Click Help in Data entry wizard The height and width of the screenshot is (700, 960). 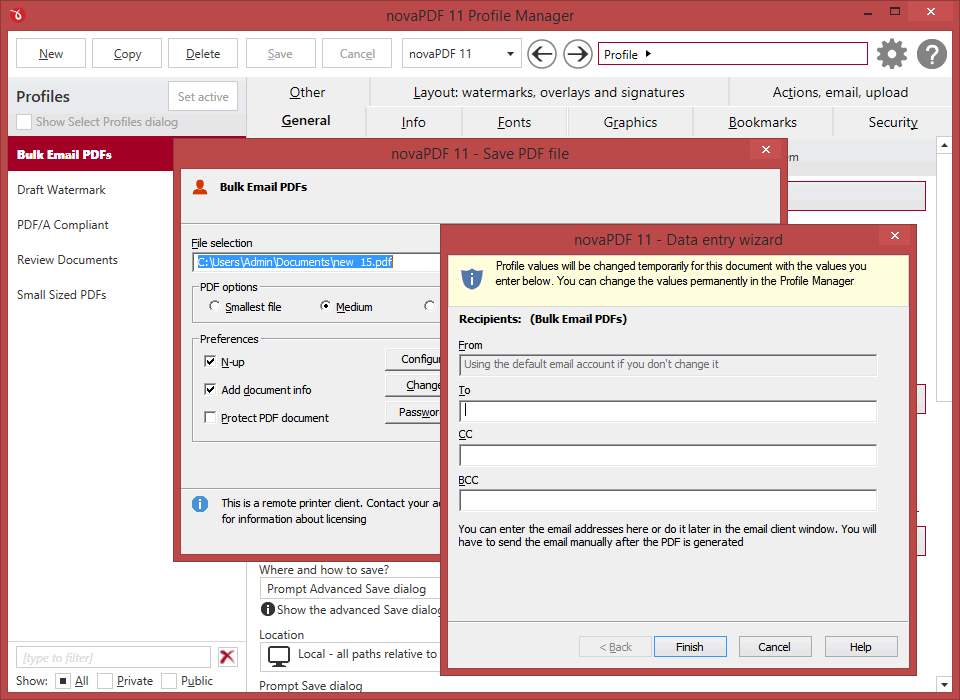[860, 647]
